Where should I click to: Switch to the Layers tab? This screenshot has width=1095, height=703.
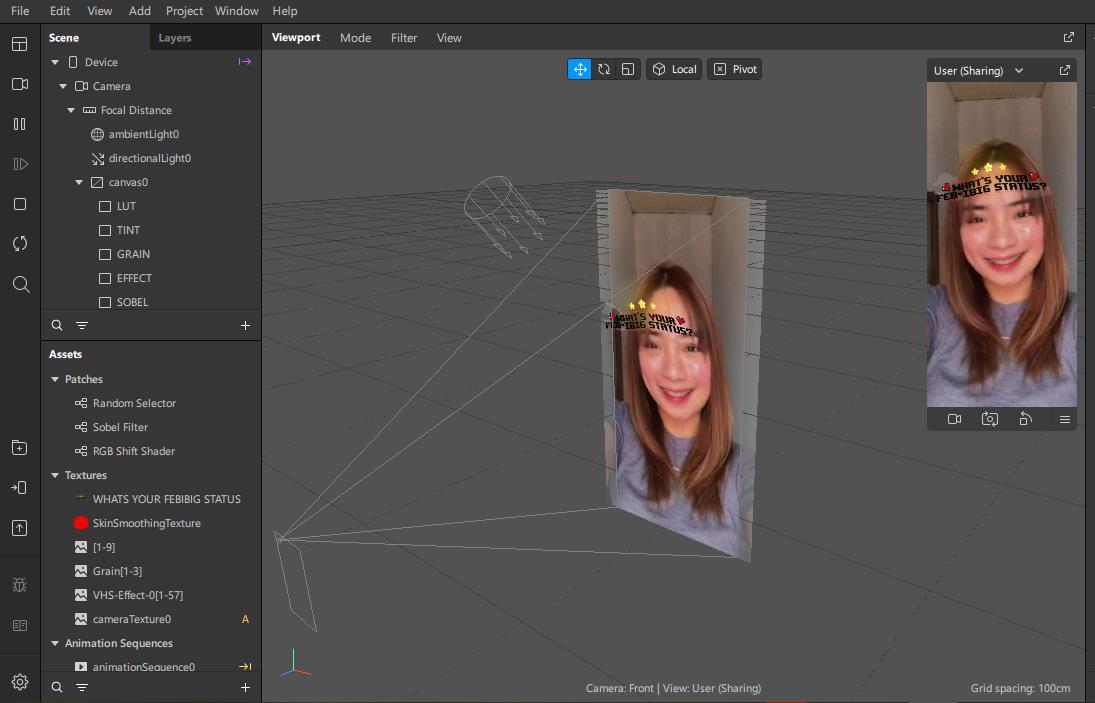point(175,38)
